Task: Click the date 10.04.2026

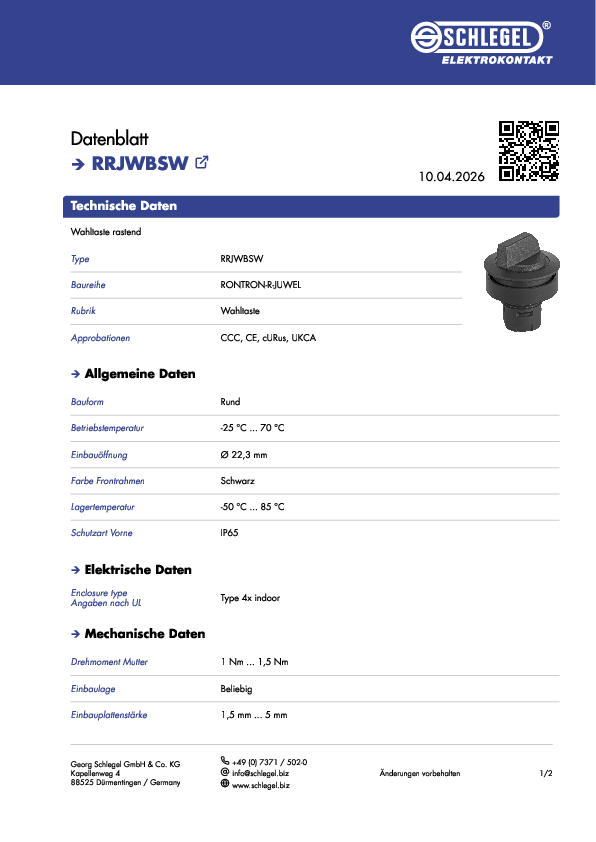Action: [x=452, y=177]
